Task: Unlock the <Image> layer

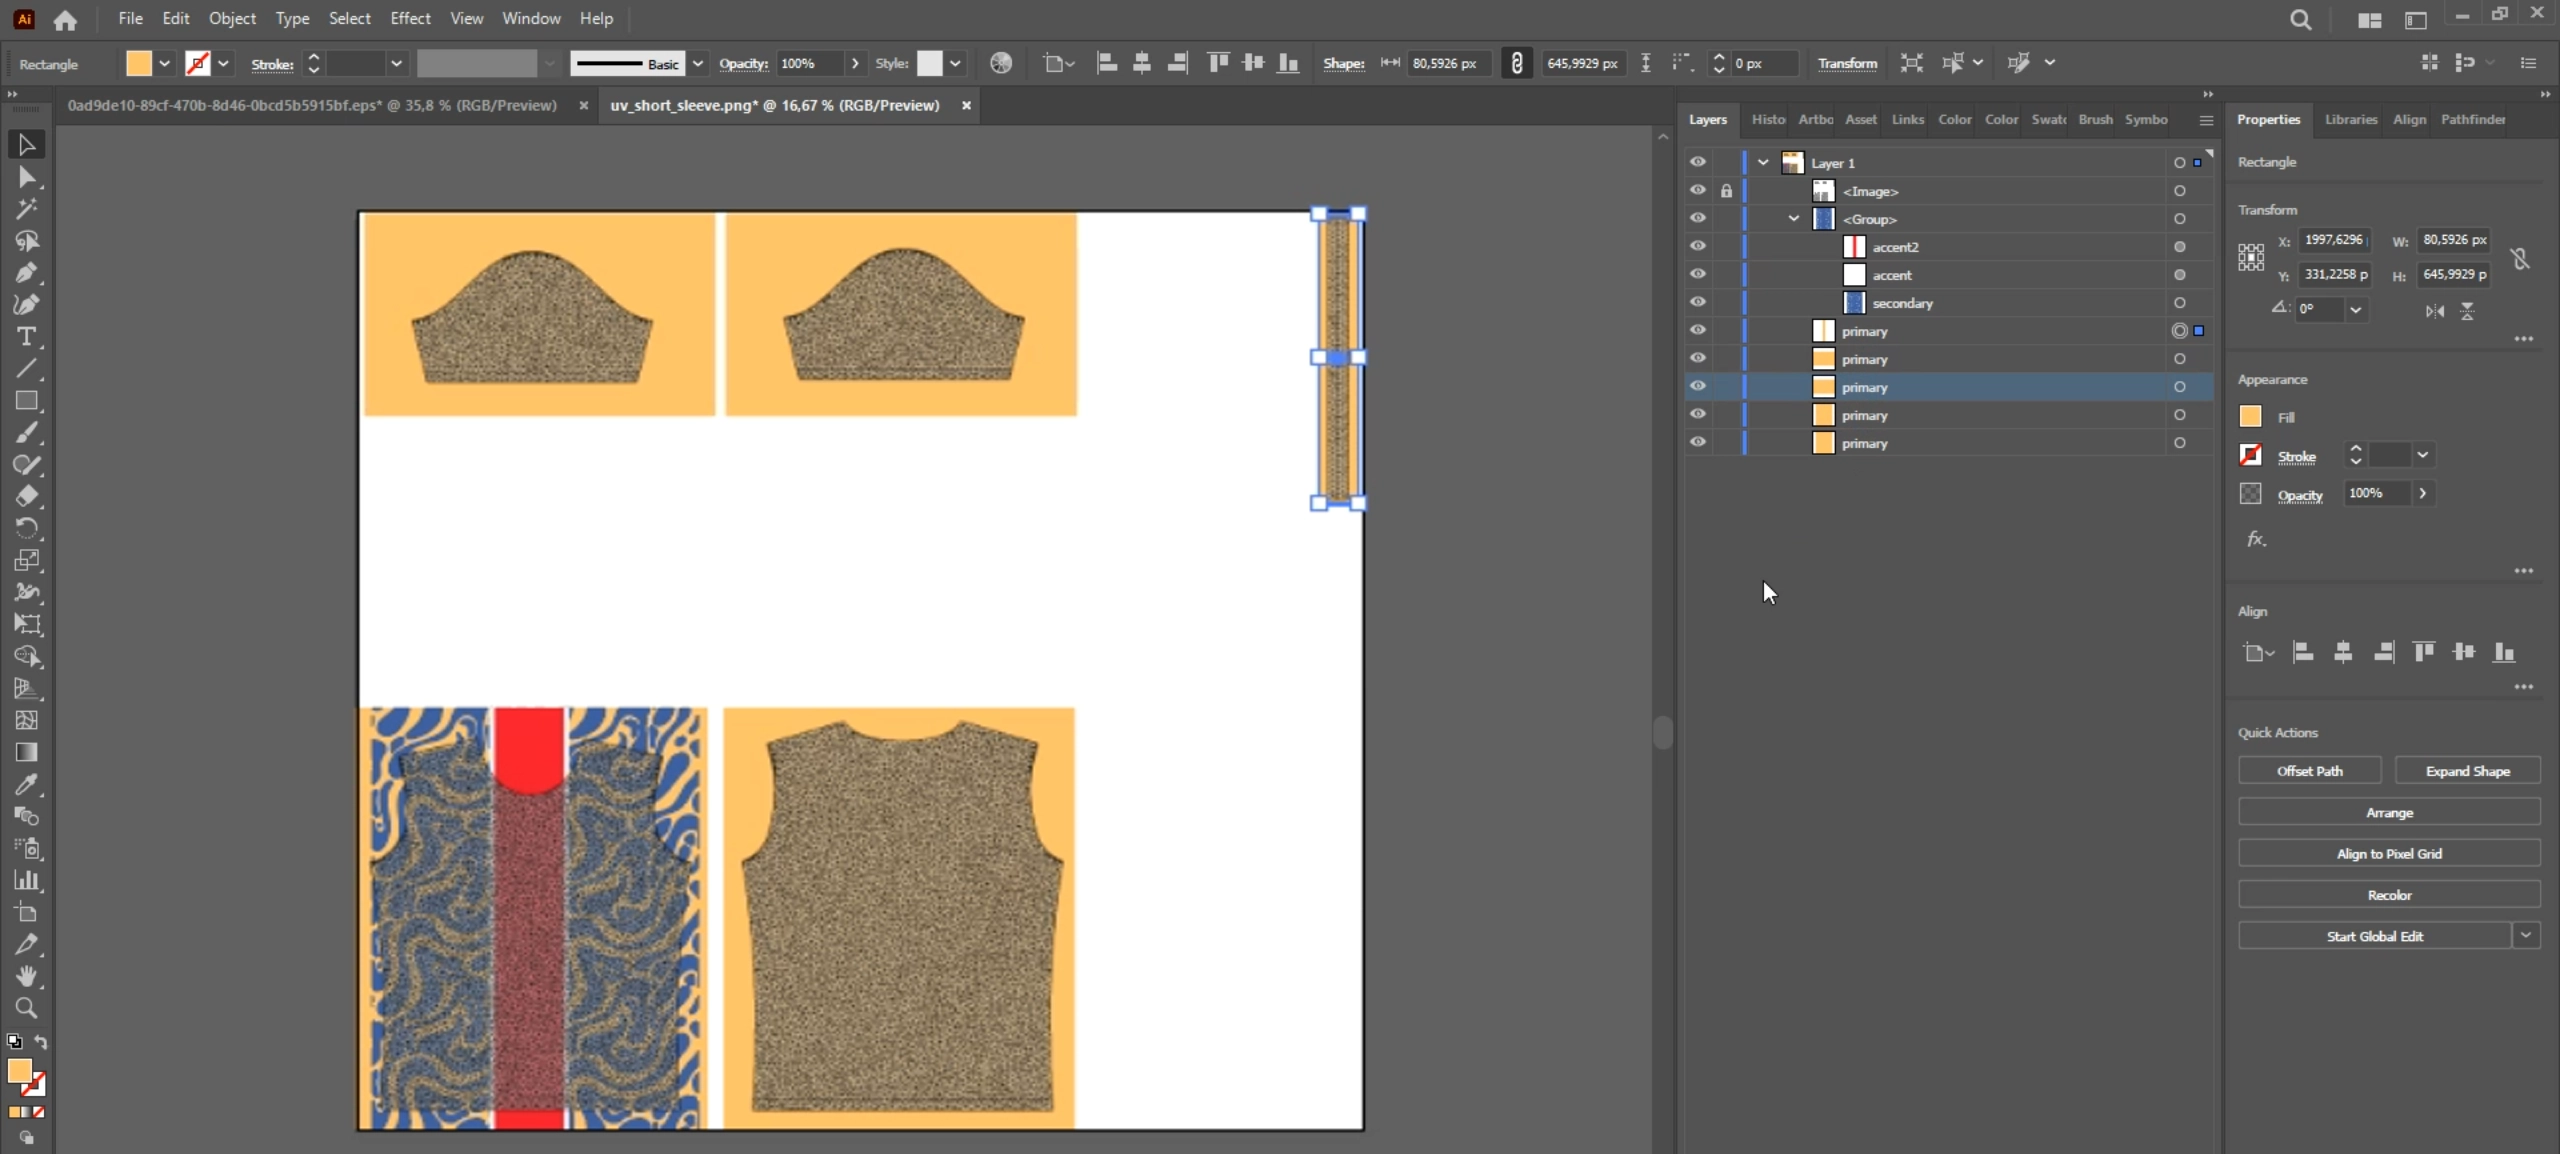Action: point(1727,190)
